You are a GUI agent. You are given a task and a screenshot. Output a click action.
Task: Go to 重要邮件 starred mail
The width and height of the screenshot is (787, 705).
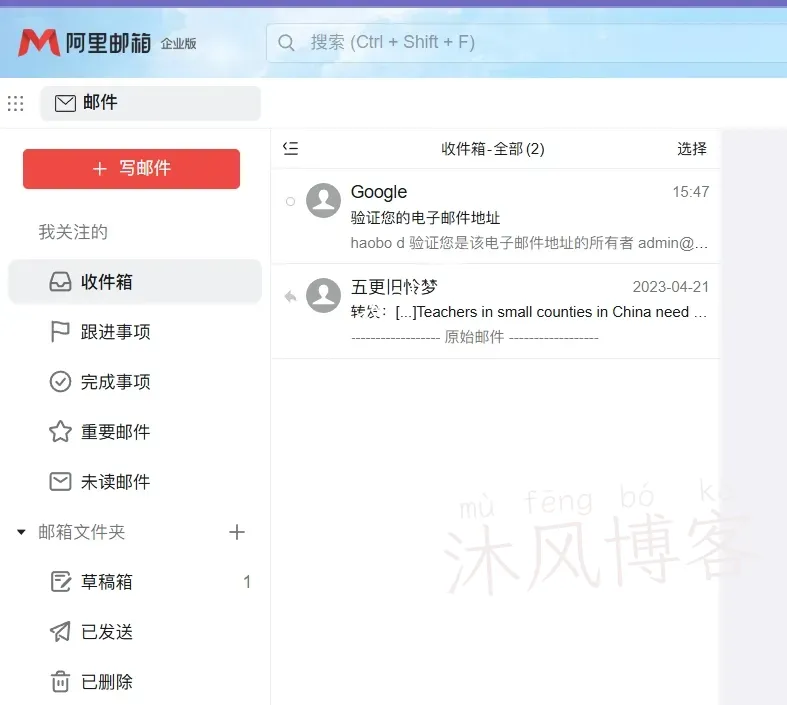click(115, 432)
